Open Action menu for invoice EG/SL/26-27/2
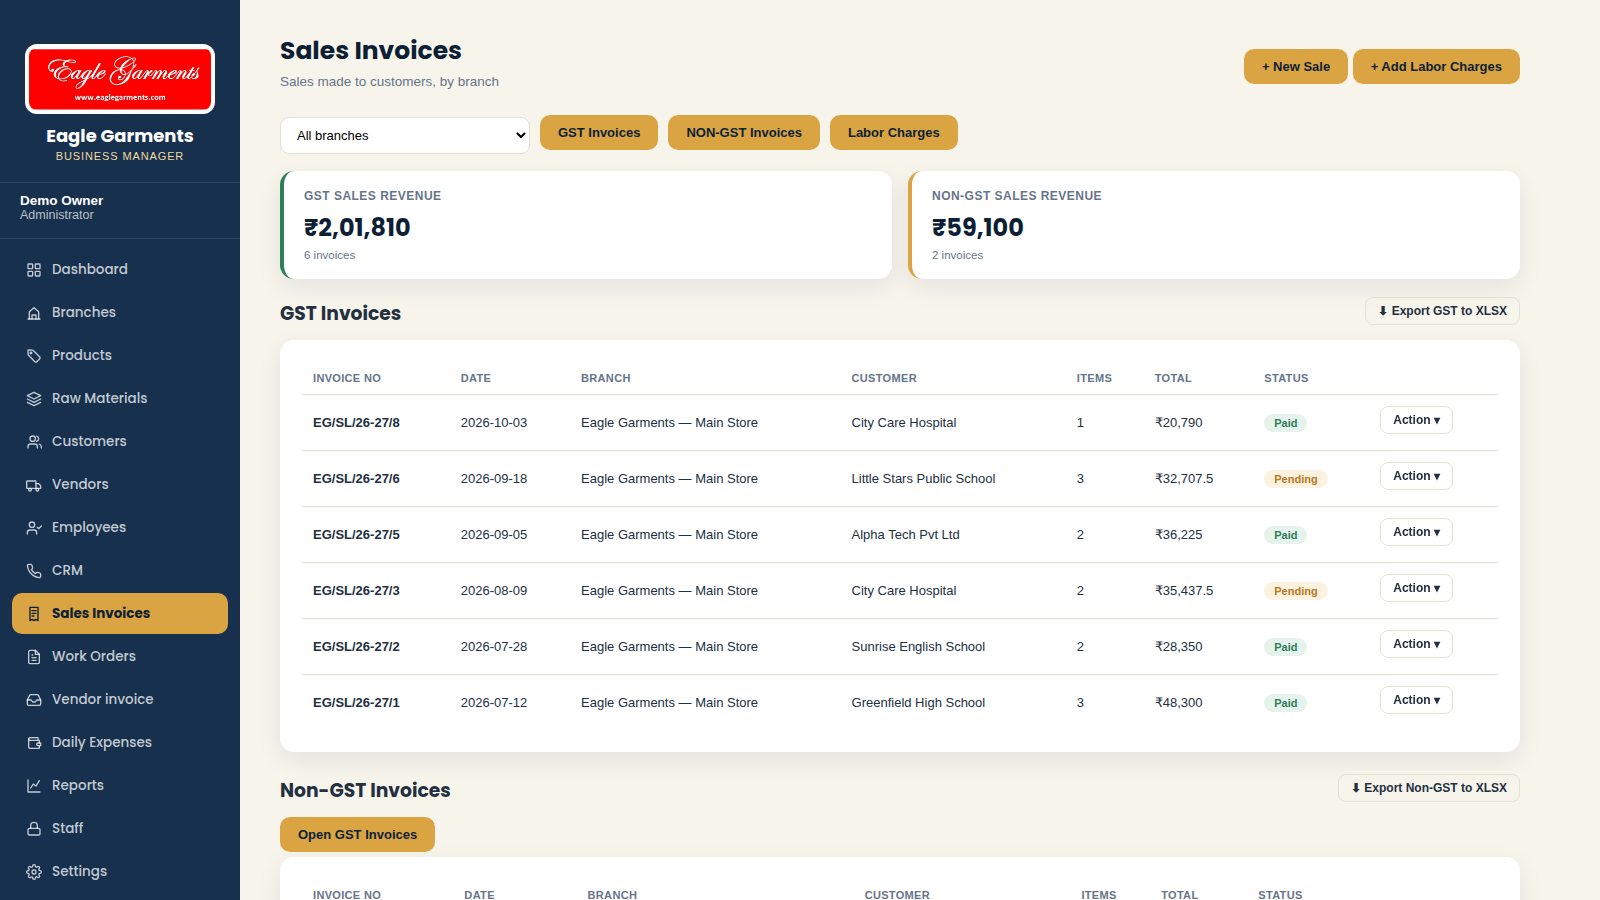 (x=1416, y=644)
